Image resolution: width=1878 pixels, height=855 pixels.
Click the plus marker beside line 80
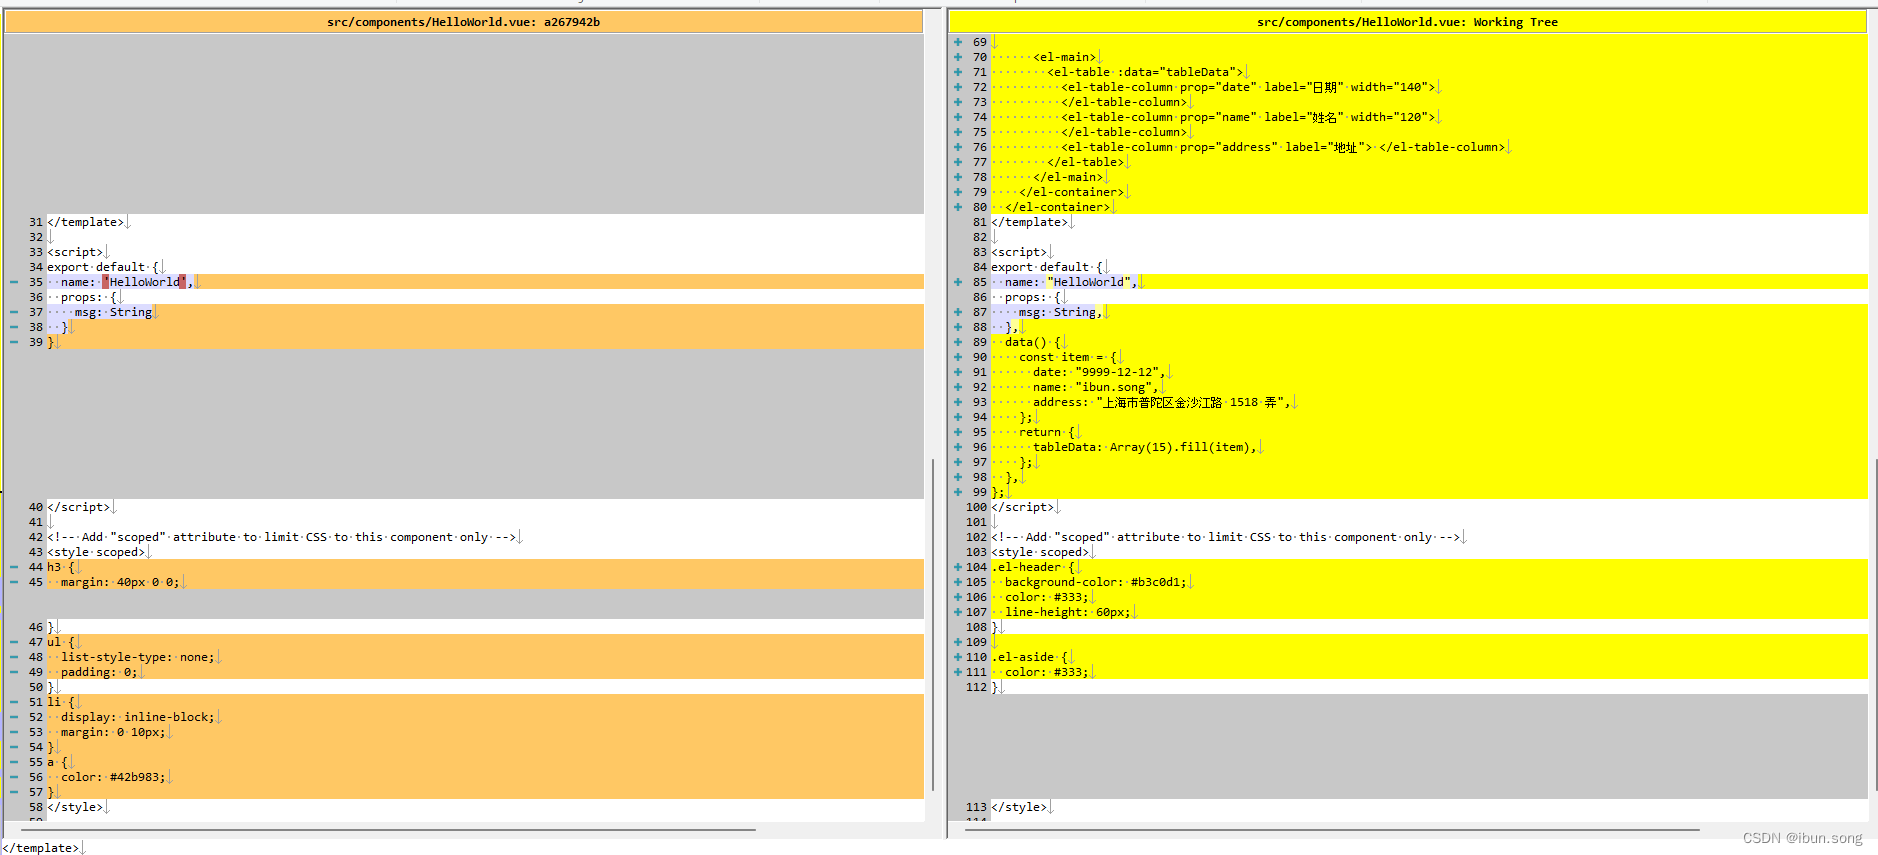tap(958, 207)
